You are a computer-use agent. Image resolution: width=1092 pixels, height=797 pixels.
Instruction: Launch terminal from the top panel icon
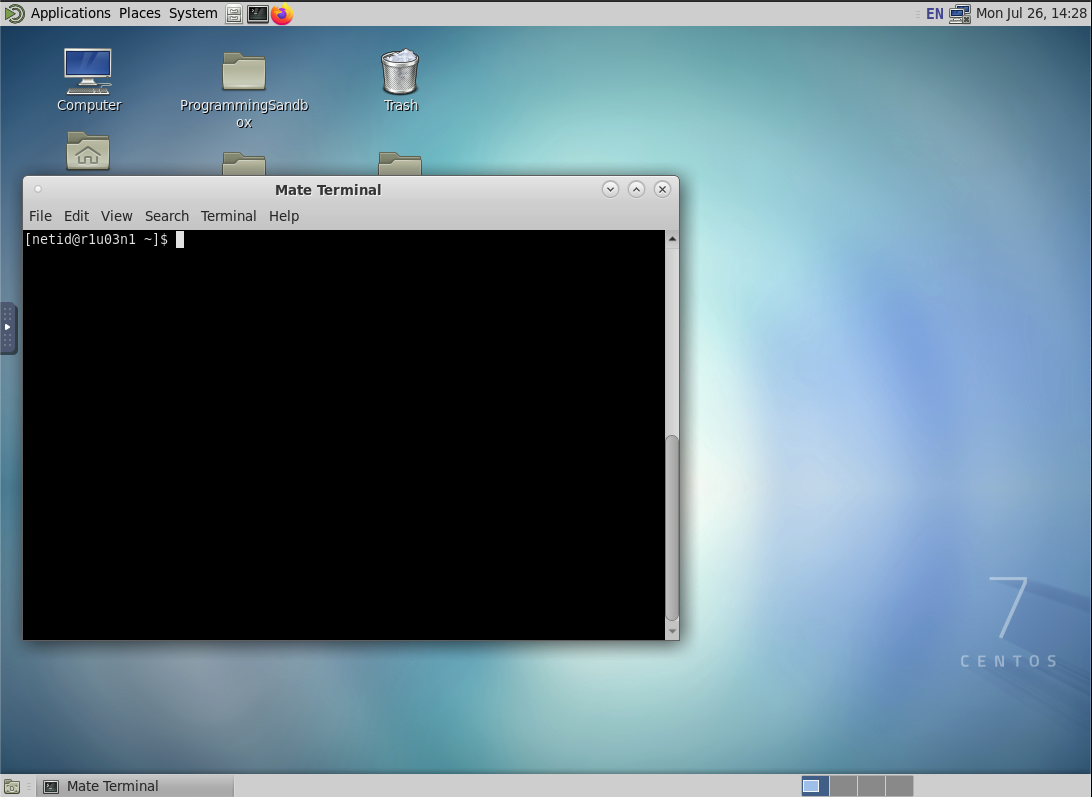click(258, 14)
